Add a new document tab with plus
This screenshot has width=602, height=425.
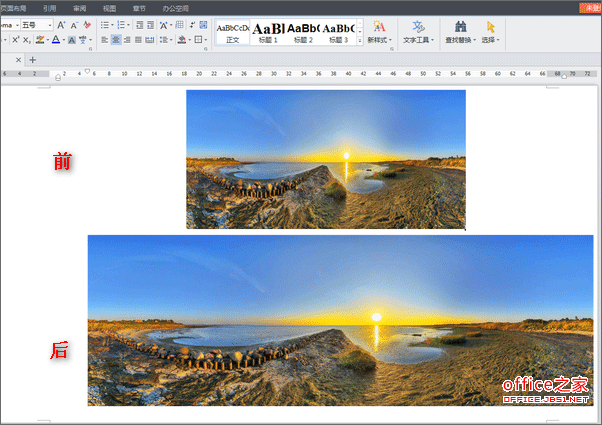[33, 60]
